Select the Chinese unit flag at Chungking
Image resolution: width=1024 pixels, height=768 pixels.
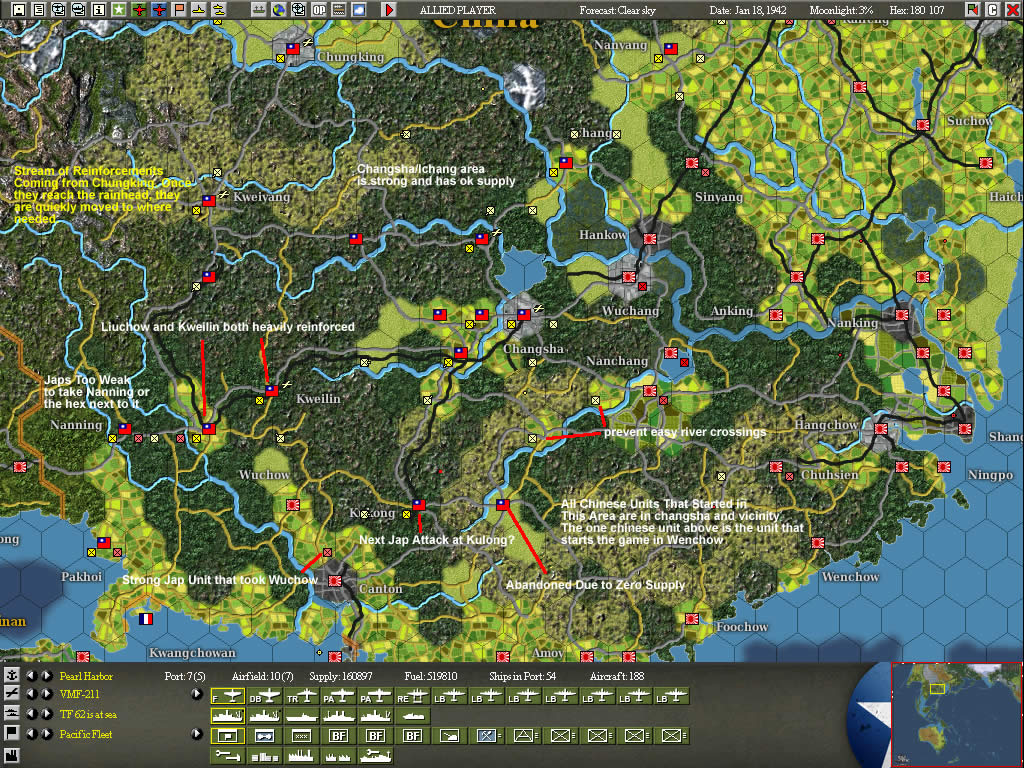click(293, 48)
